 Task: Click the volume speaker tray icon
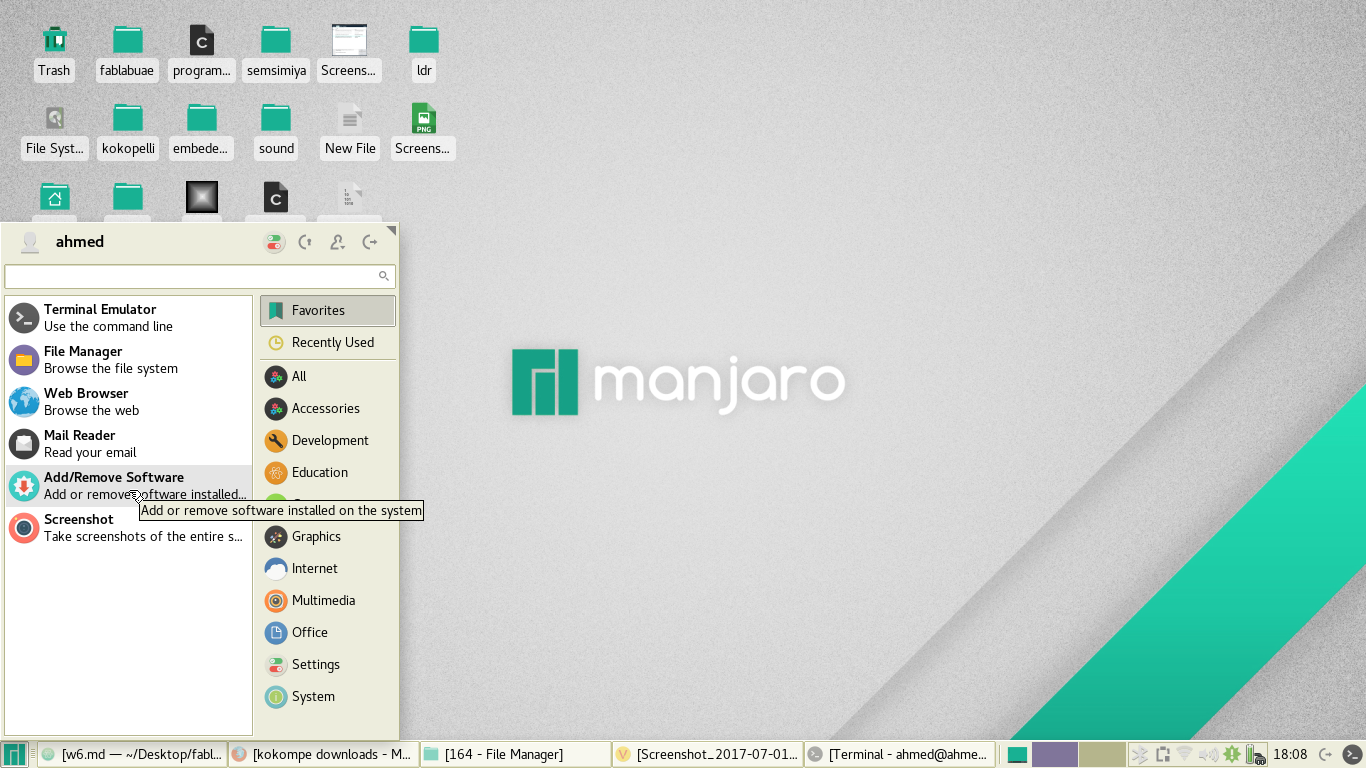(x=1208, y=754)
